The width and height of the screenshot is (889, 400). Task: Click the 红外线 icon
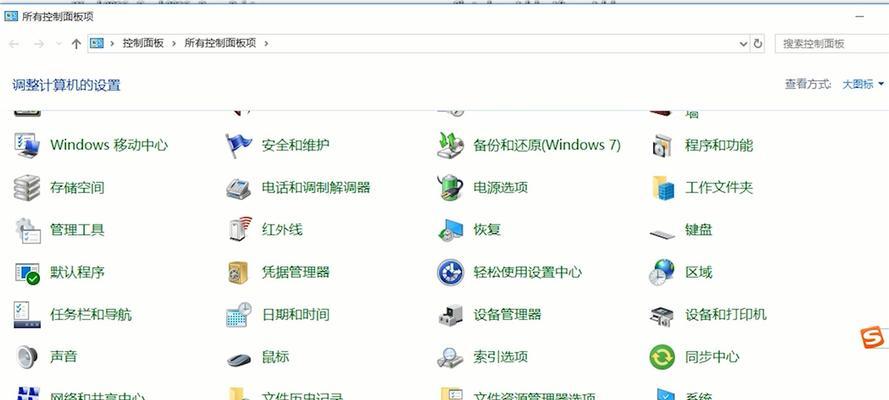click(239, 230)
